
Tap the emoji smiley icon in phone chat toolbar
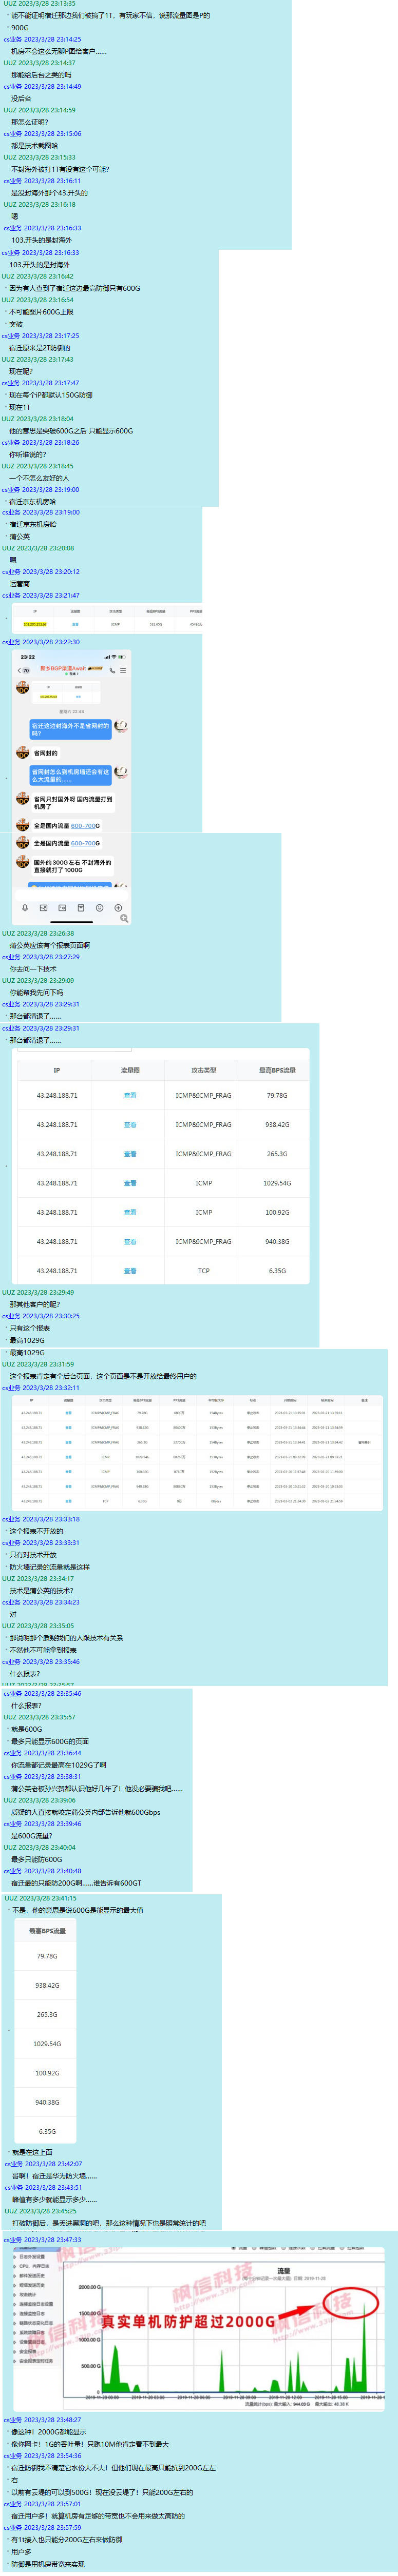[100, 909]
